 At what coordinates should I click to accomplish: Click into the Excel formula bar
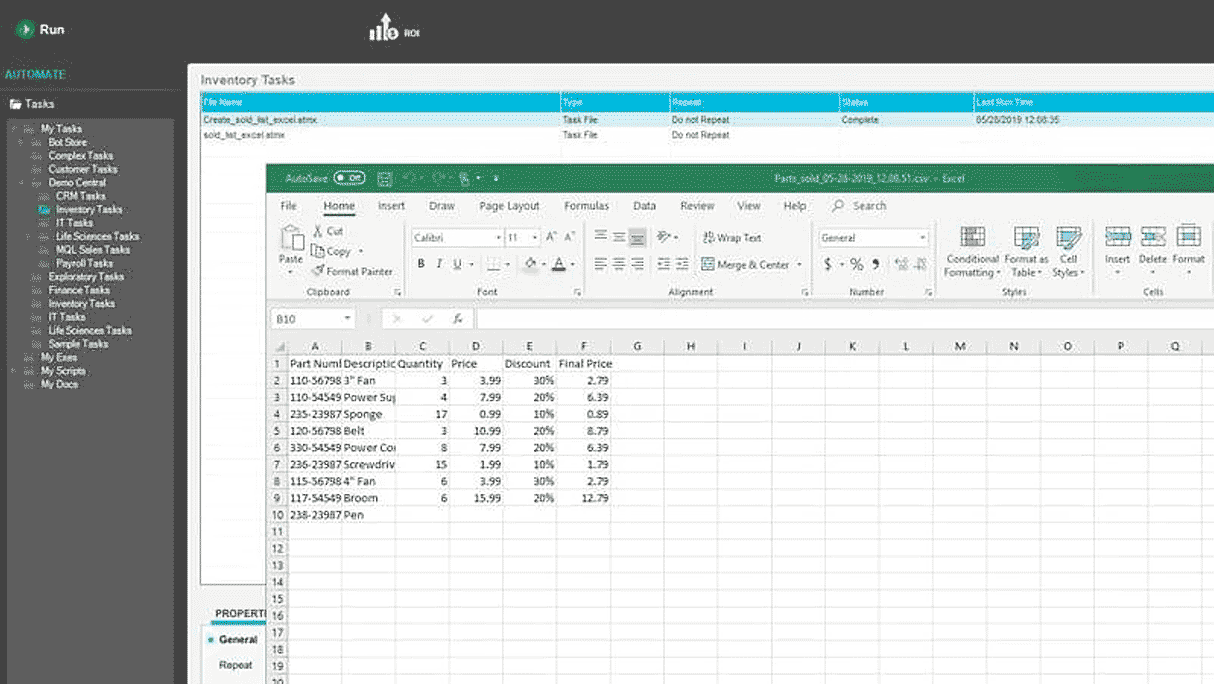[x=845, y=319]
